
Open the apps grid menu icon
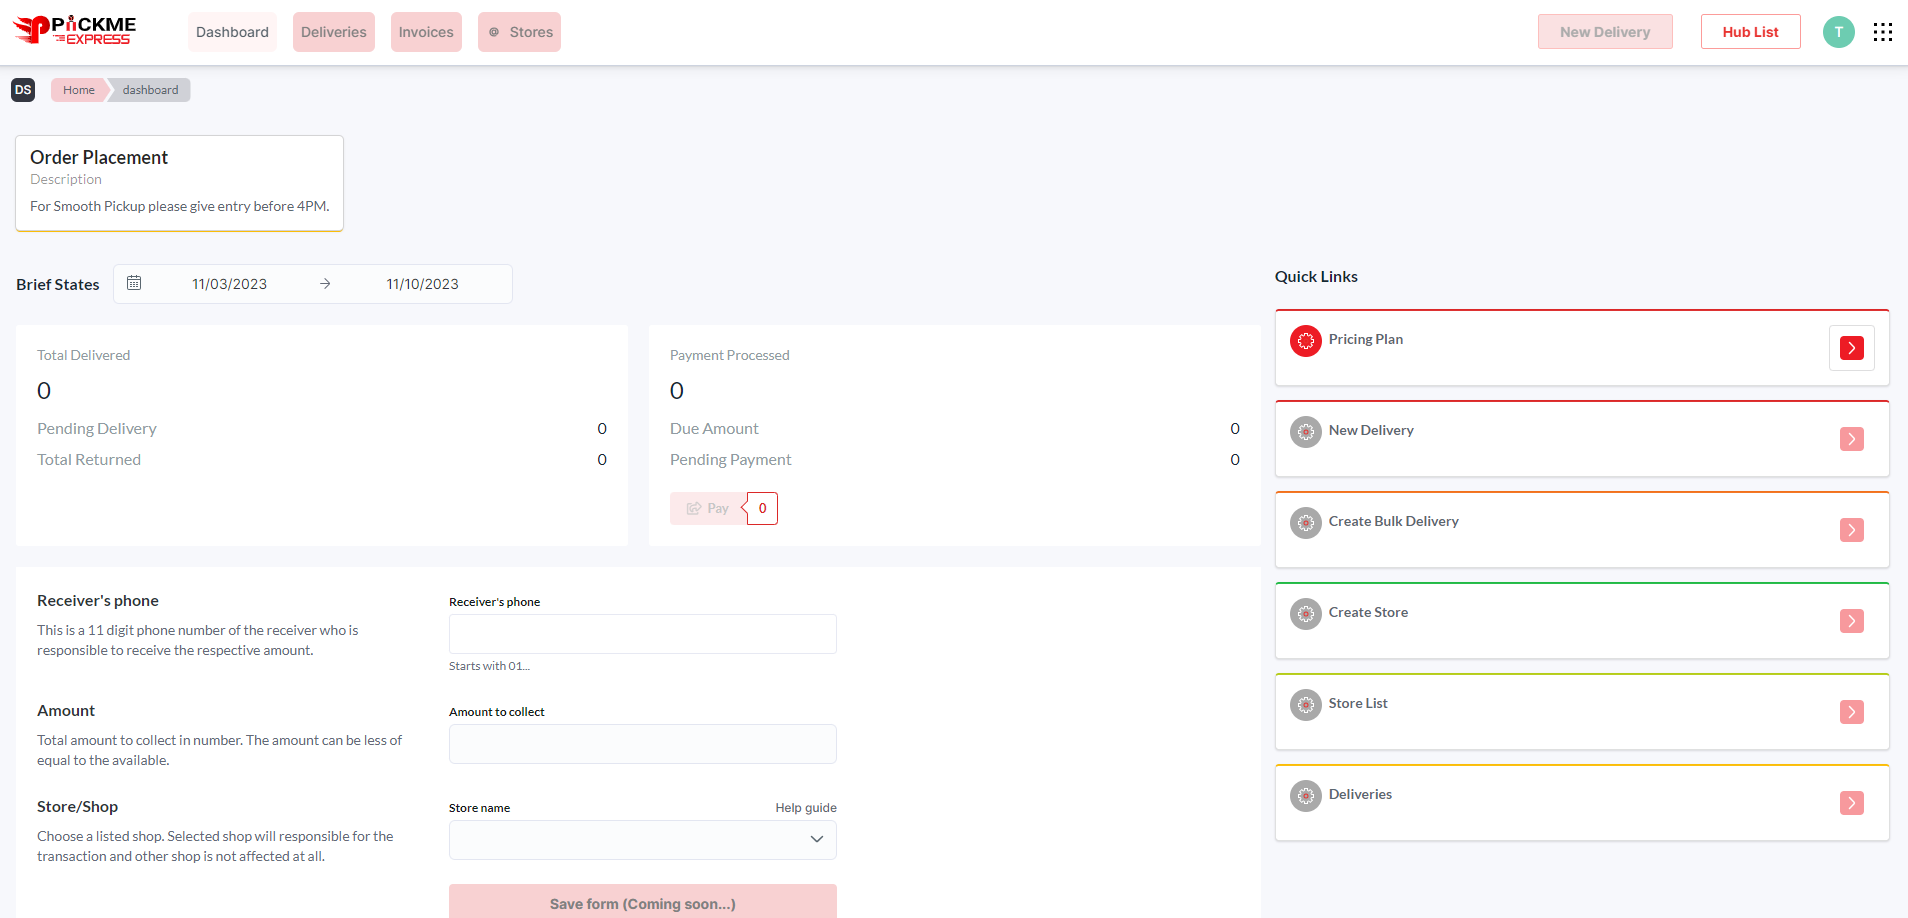(1882, 32)
